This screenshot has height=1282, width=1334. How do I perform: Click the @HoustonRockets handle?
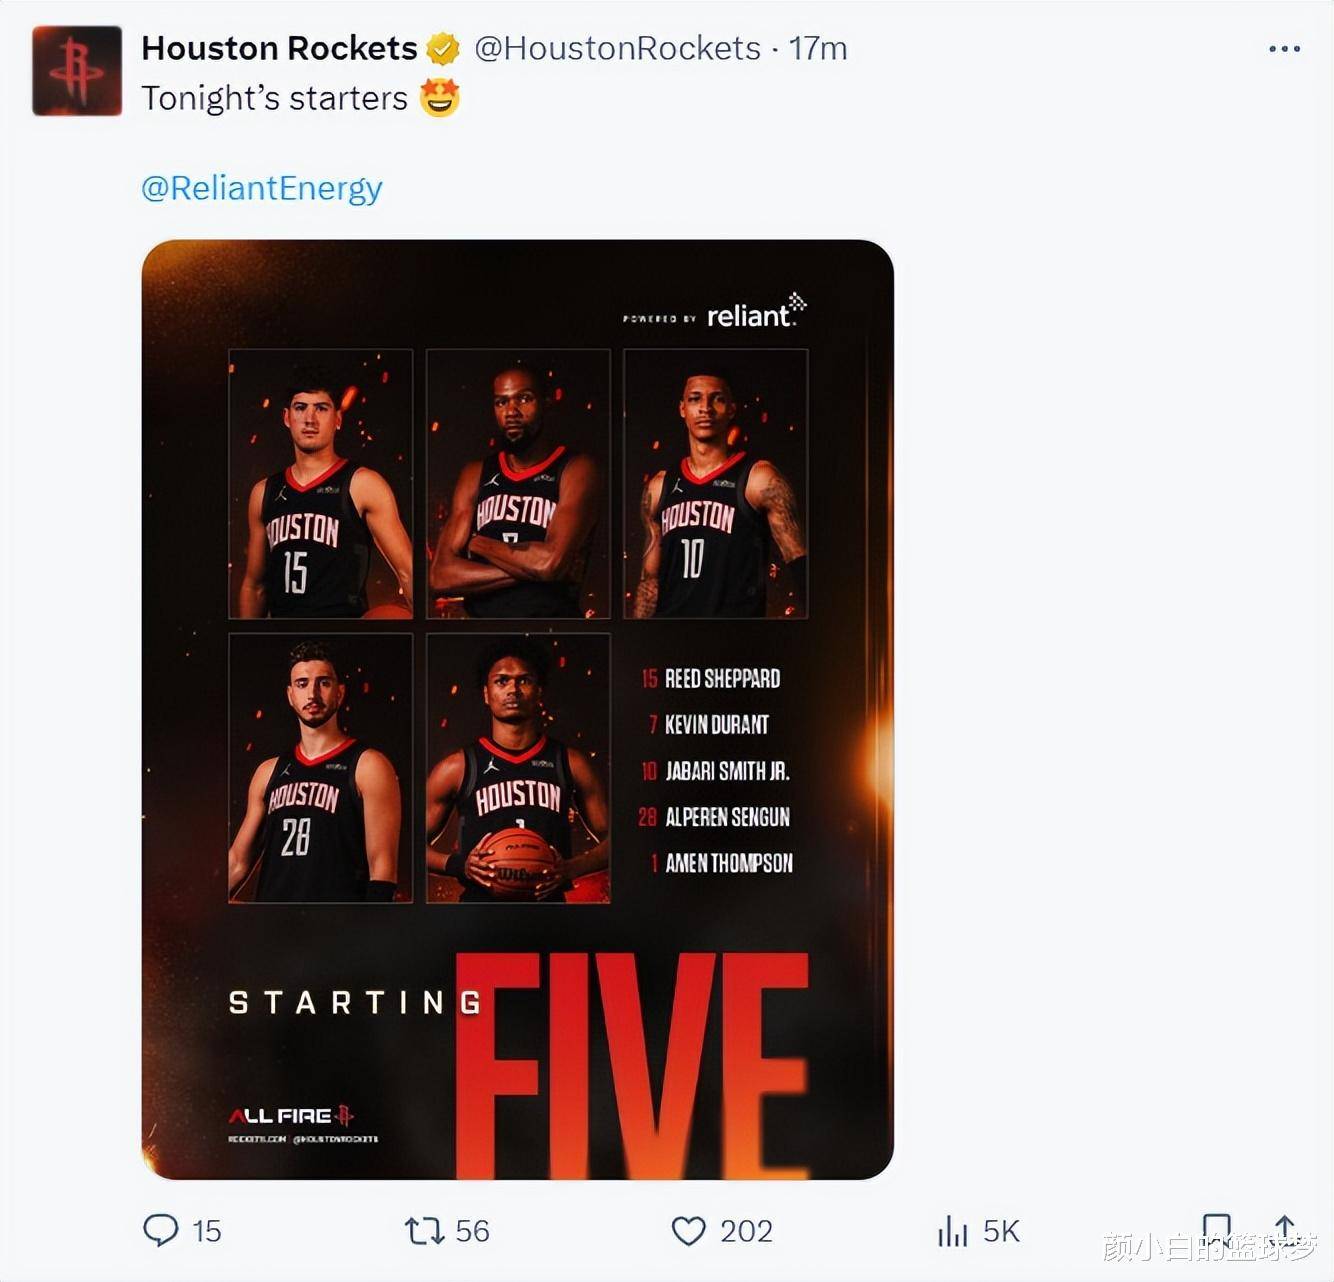coord(617,48)
